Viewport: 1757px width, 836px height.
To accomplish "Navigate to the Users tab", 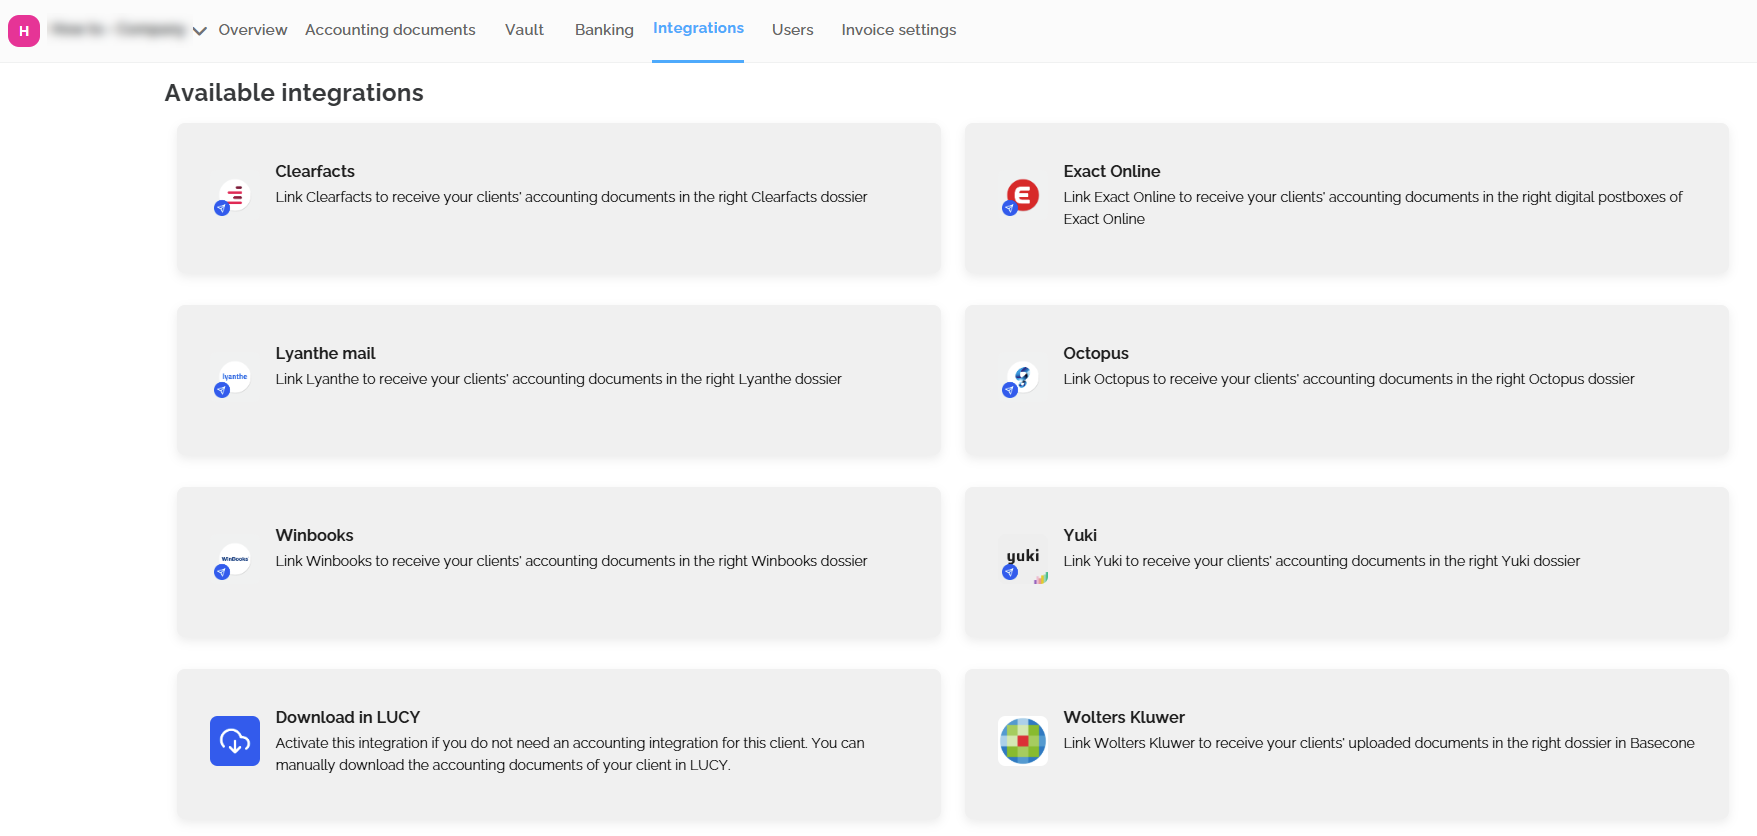I will coord(792,30).
